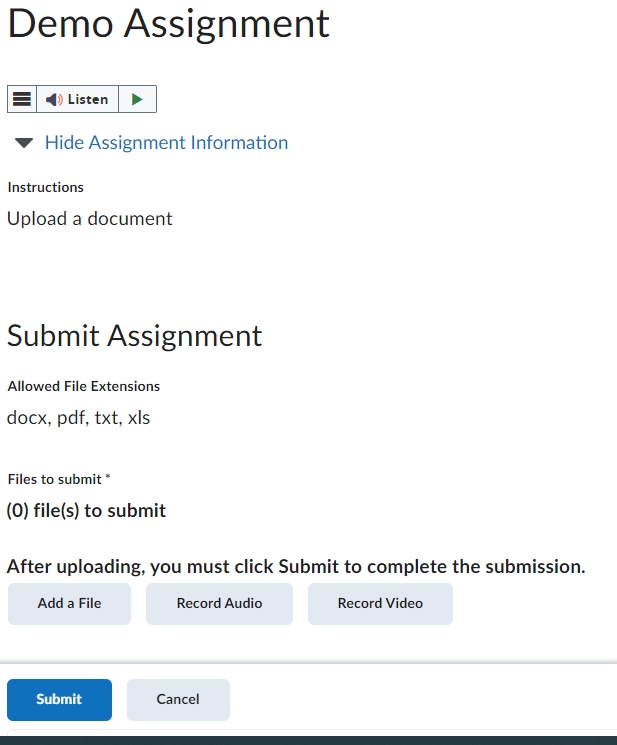Image resolution: width=617 pixels, height=745 pixels.
Task: Click the '(0) file(s) to submit' counter
Action: click(x=86, y=511)
